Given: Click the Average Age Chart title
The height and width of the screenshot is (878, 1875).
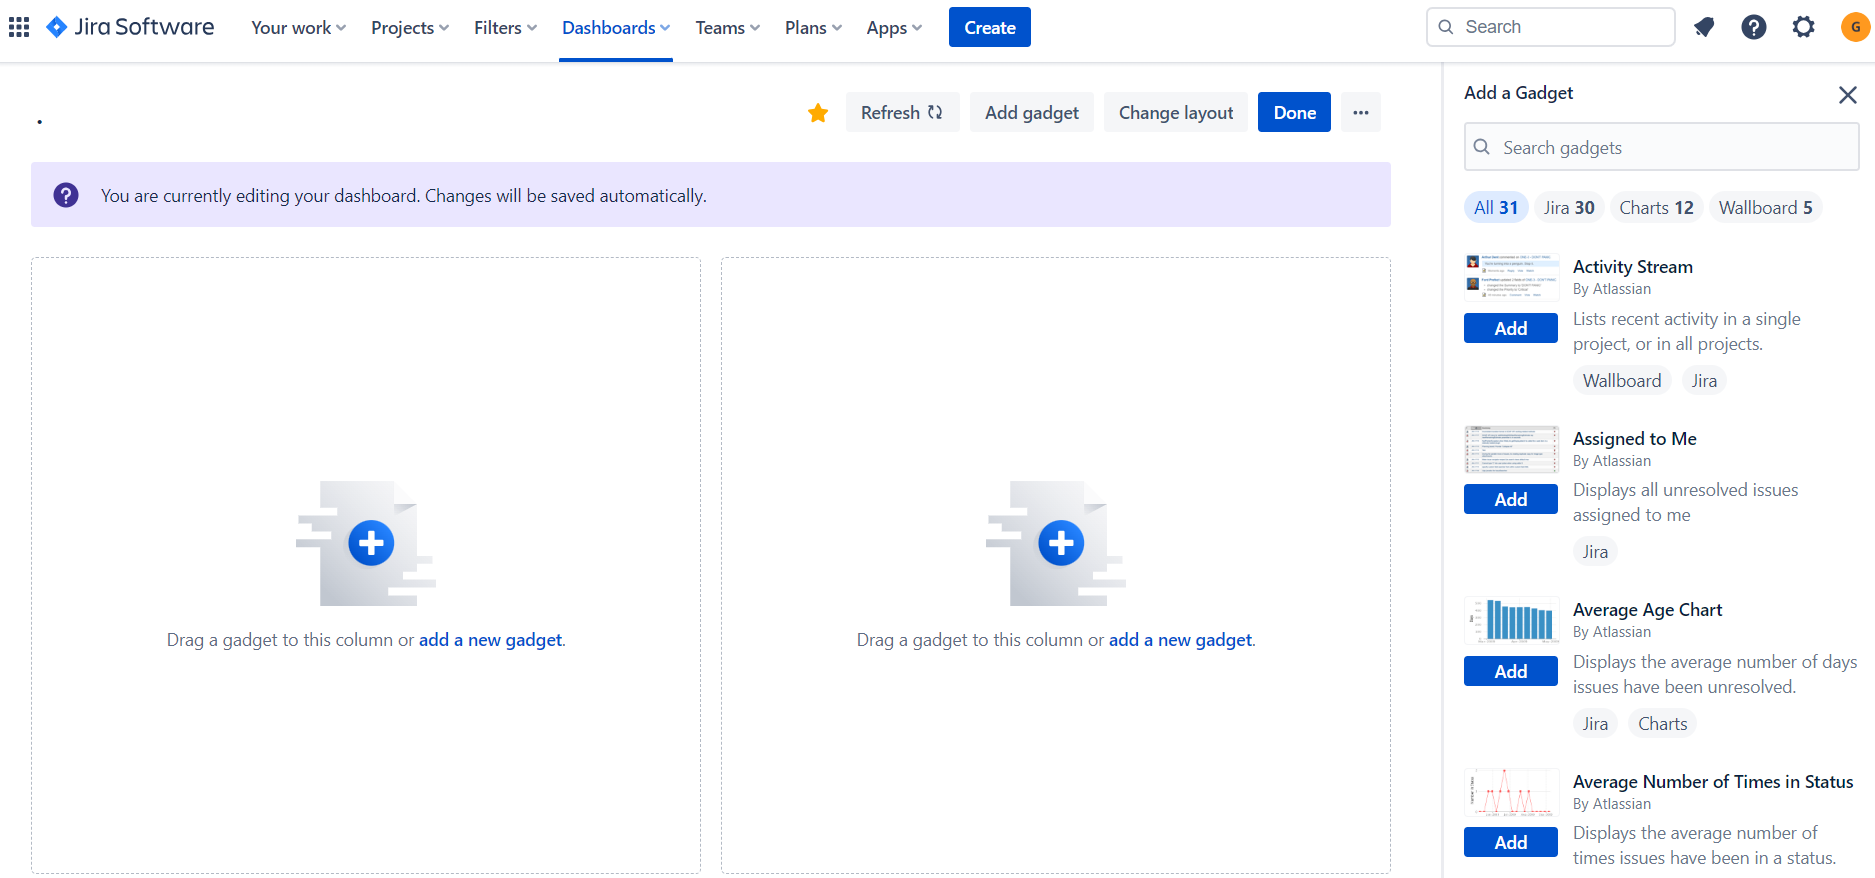Looking at the screenshot, I should click(1647, 609).
